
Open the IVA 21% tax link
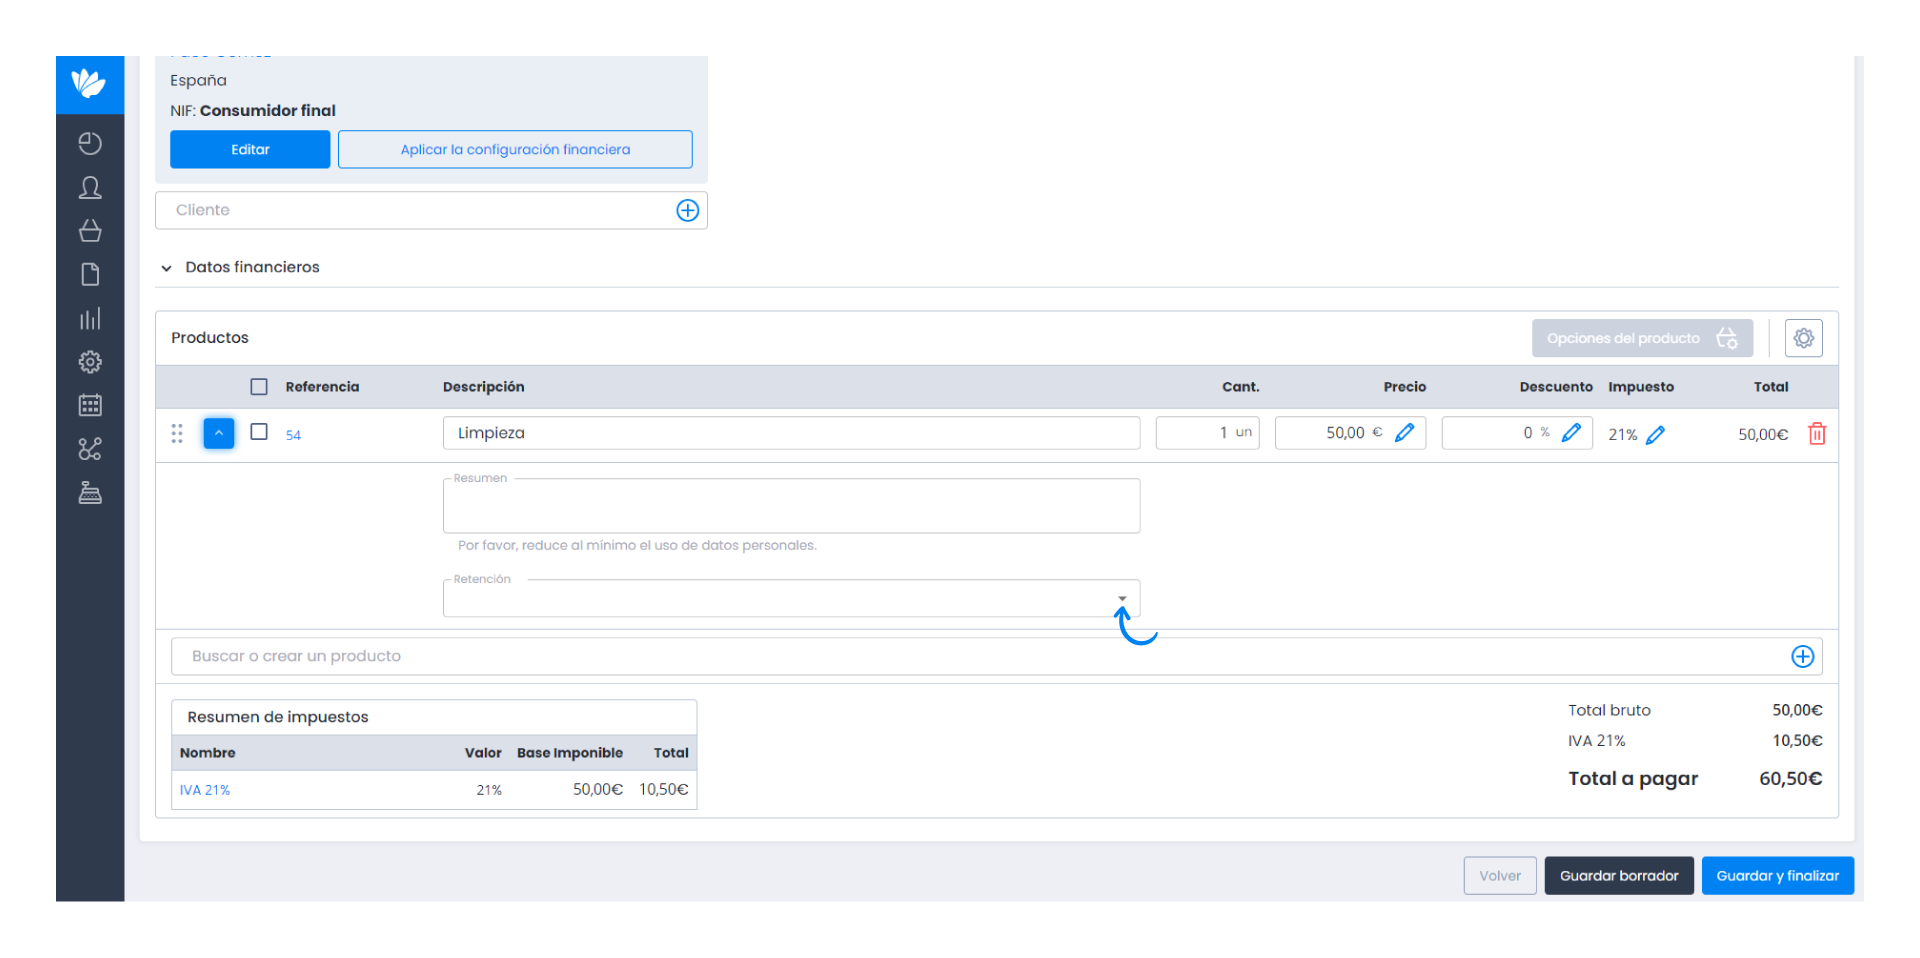point(205,790)
